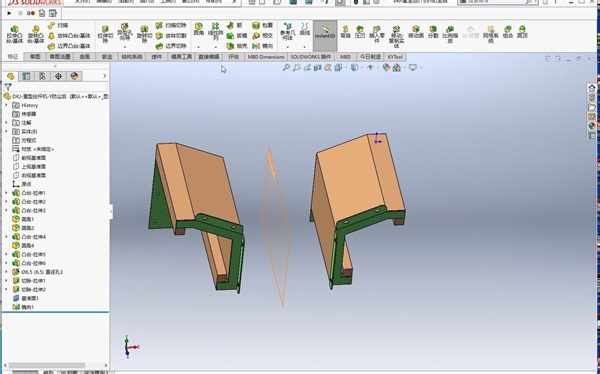Switch to the 钣金 sheet metal tab
600x374 pixels.
[x=107, y=57]
